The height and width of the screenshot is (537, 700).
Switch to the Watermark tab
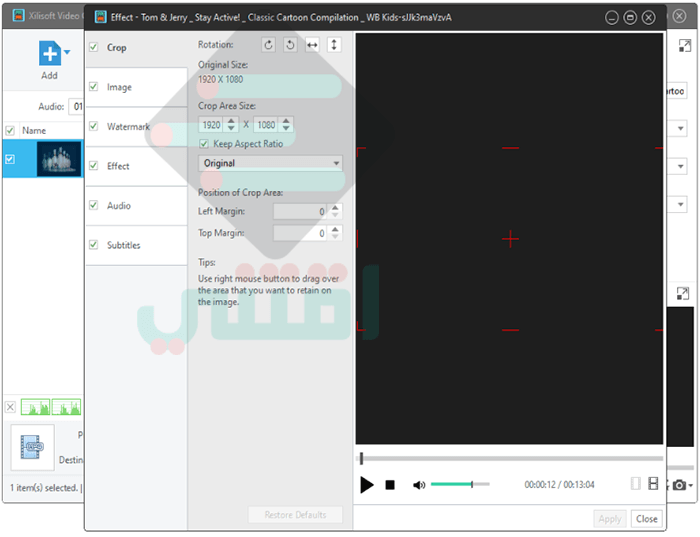(137, 126)
